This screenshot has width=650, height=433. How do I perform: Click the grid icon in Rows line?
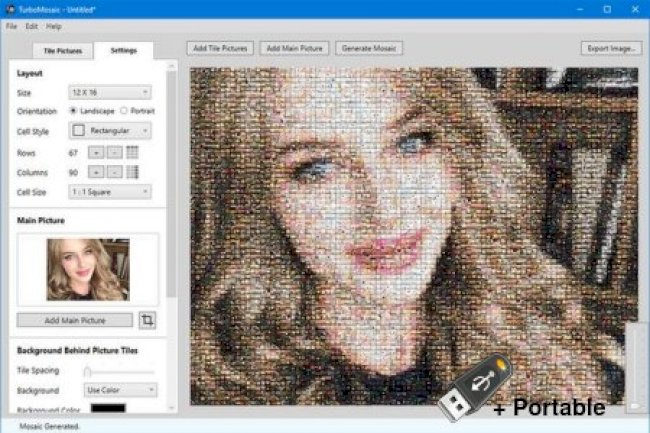132,152
